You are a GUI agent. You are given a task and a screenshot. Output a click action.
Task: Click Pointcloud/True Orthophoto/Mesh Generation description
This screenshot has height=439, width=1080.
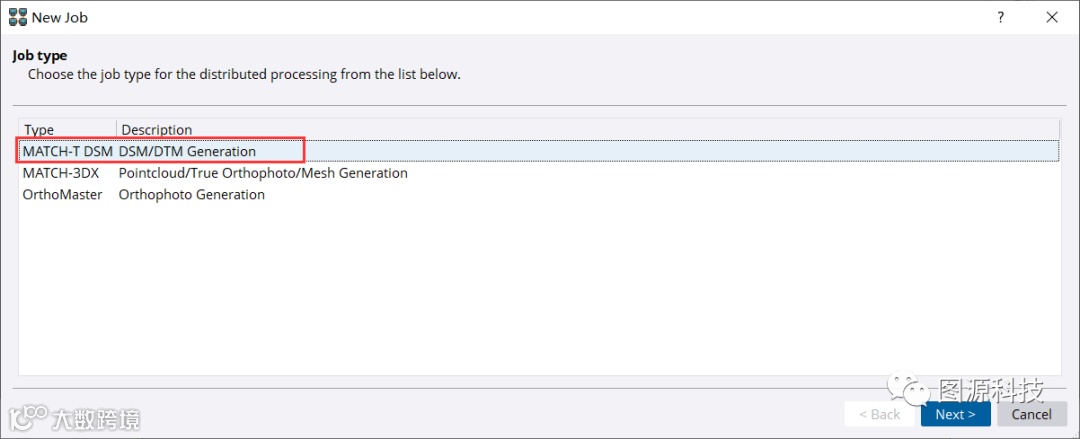[263, 173]
